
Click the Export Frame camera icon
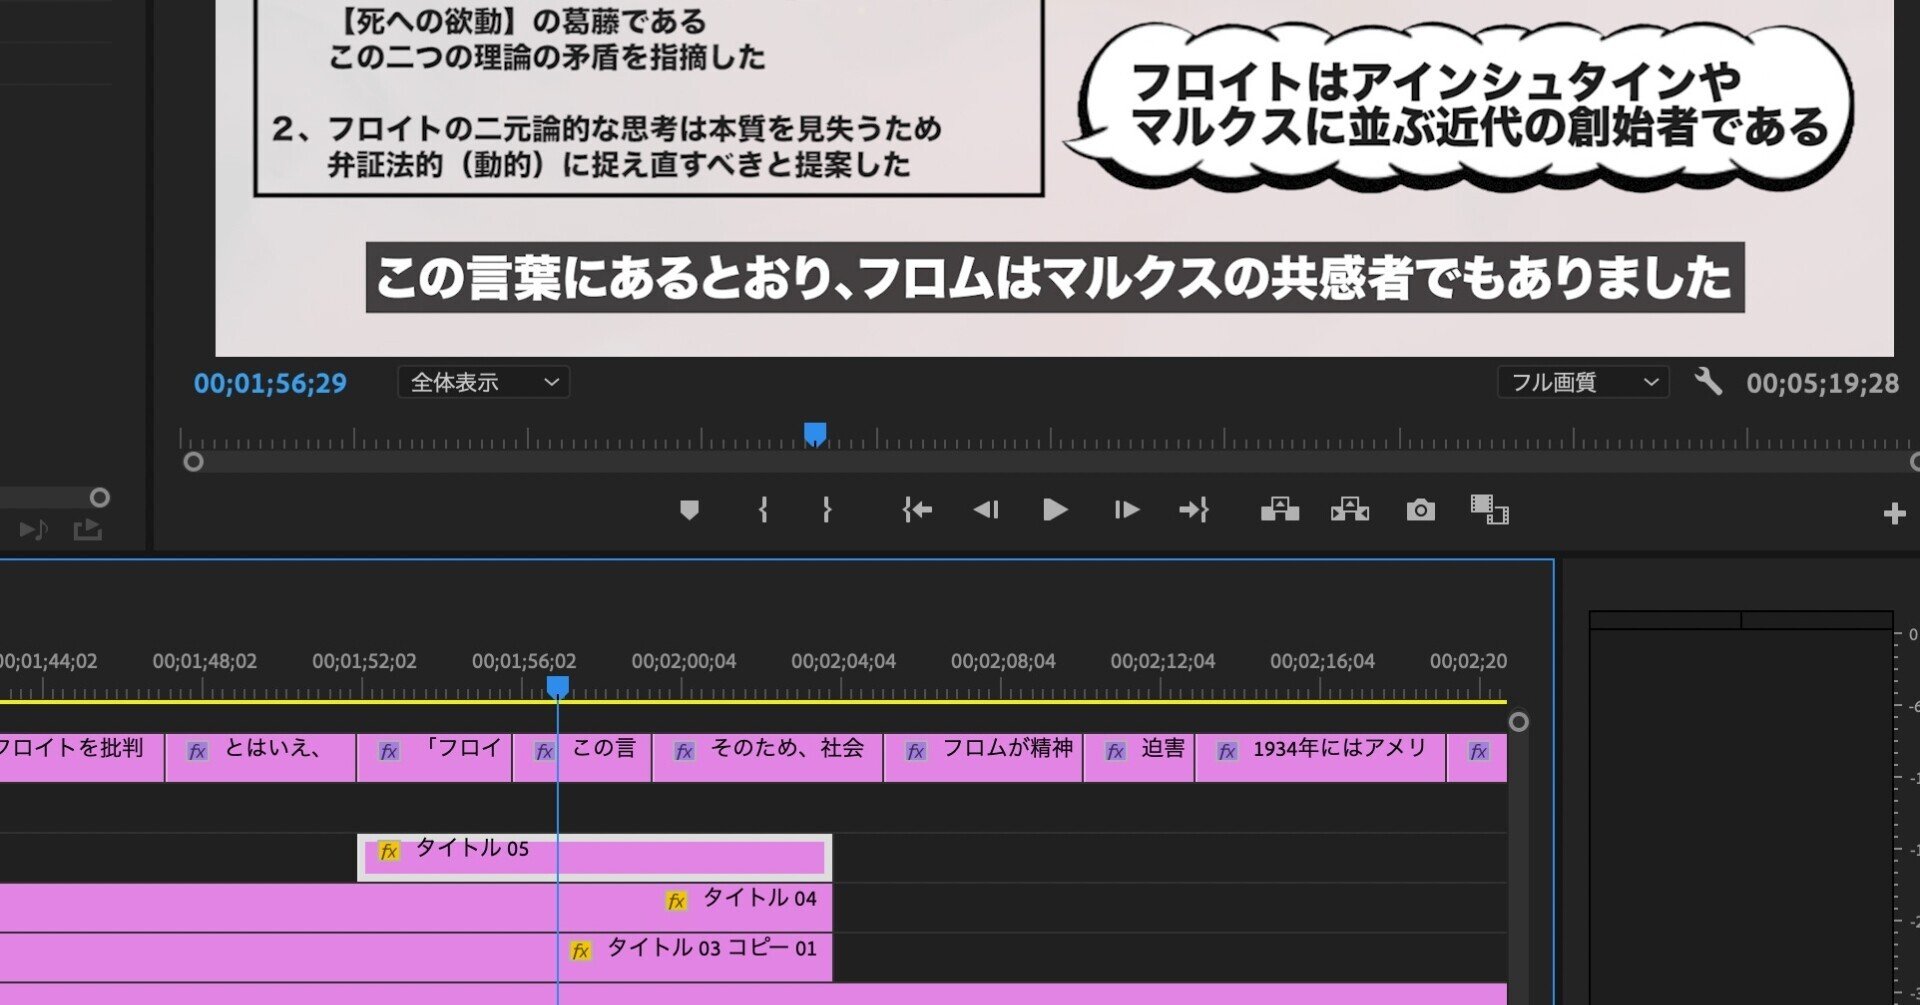click(1419, 510)
